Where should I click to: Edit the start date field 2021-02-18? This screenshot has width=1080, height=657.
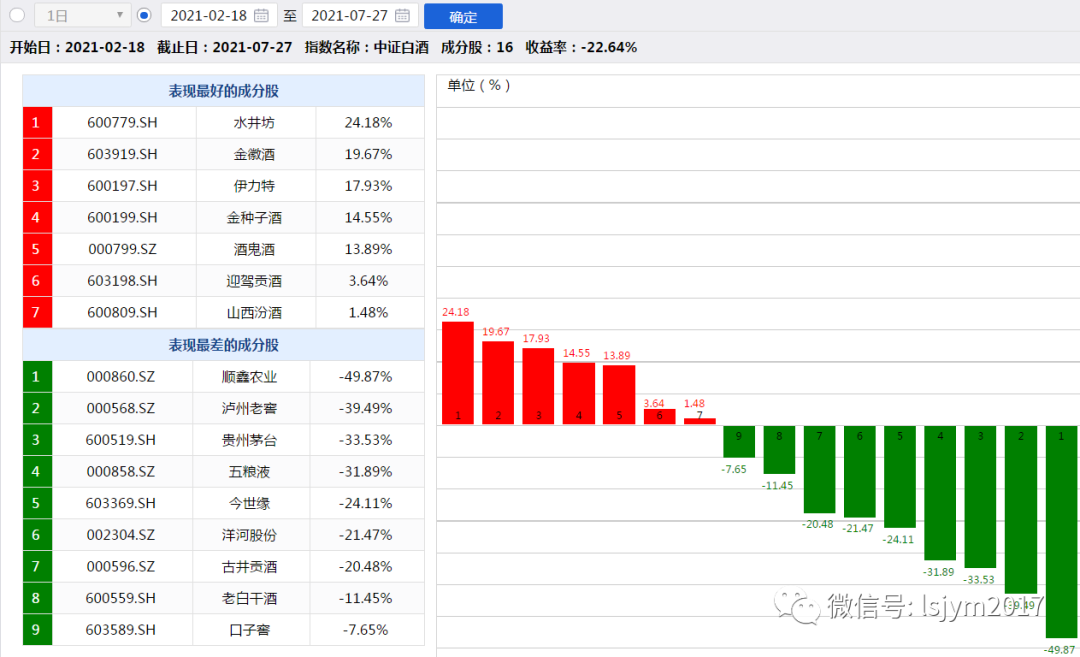pos(219,15)
